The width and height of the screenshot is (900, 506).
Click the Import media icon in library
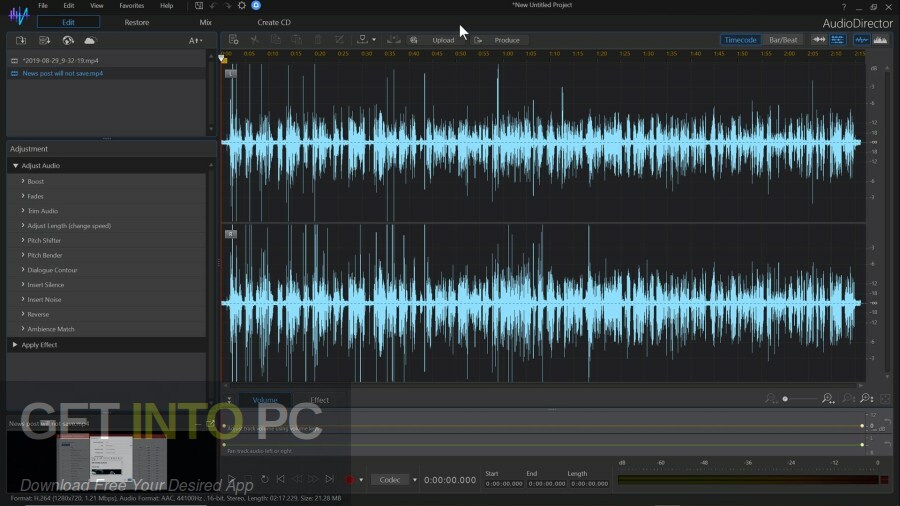pos(21,40)
